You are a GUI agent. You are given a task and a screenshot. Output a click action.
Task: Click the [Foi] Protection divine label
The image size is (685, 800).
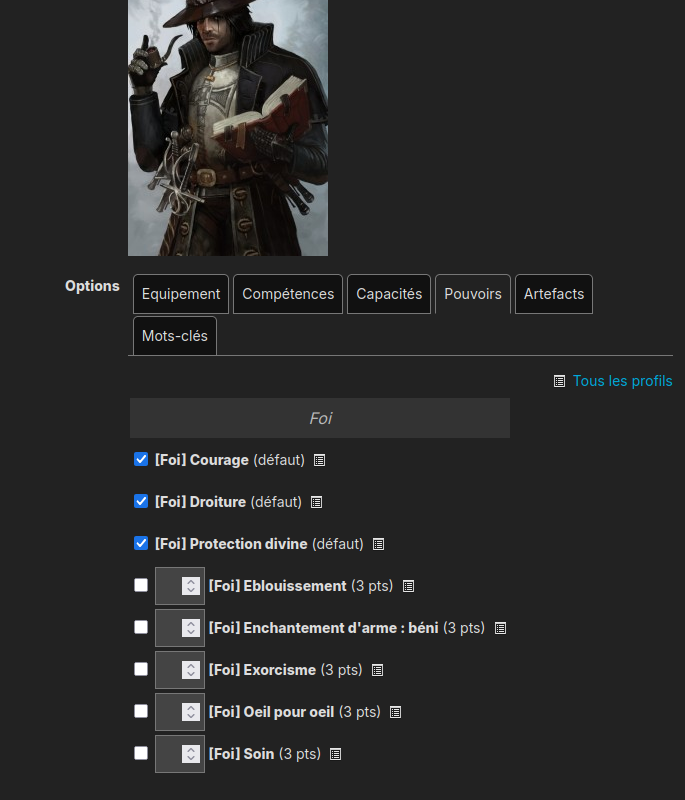231,544
